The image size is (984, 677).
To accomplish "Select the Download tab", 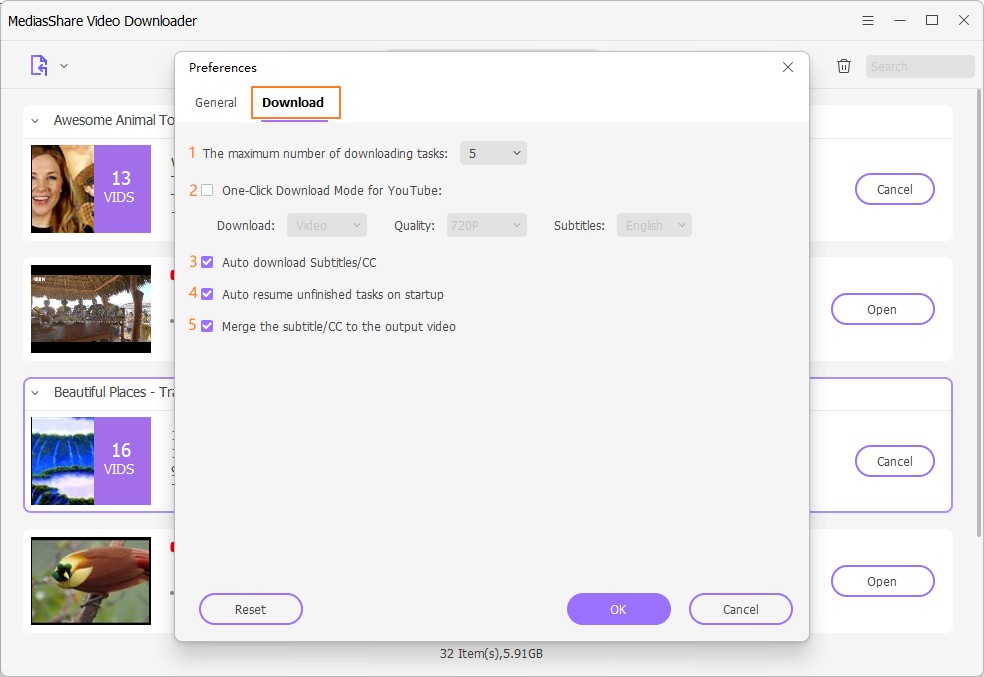I will tap(293, 103).
